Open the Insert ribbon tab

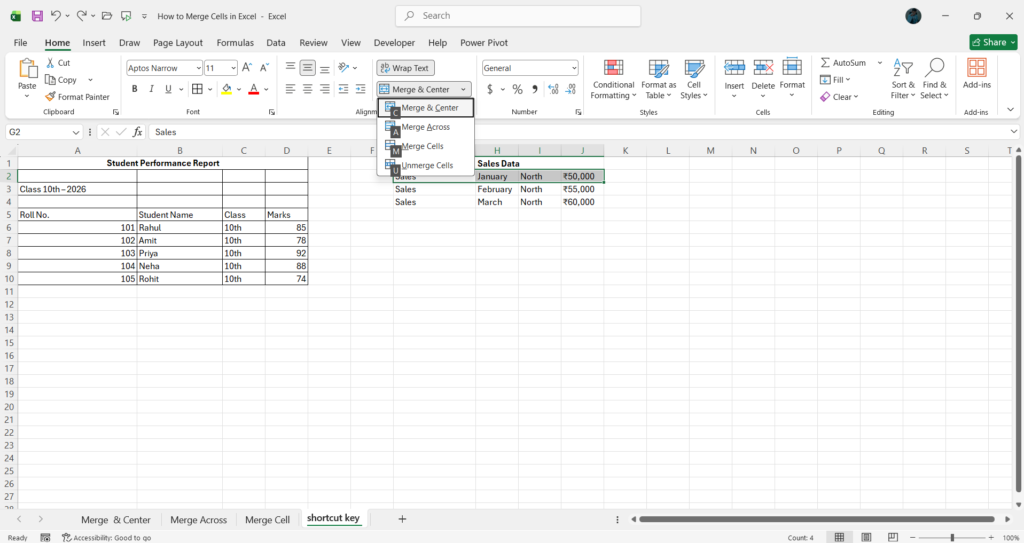point(94,42)
